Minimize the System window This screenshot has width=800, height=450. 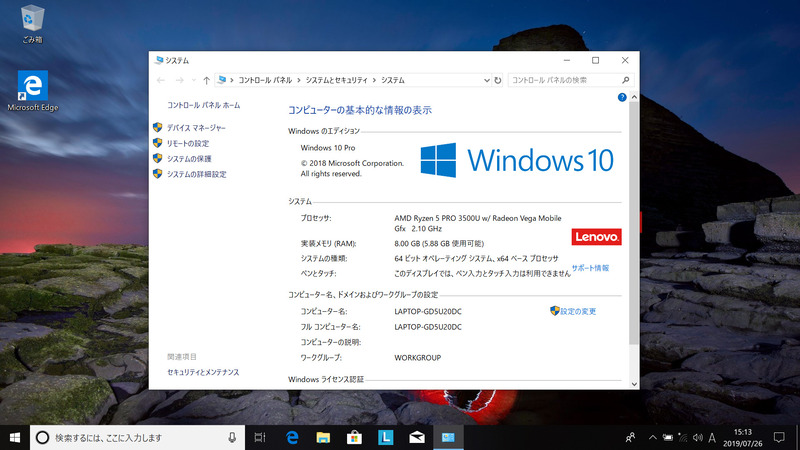(566, 60)
